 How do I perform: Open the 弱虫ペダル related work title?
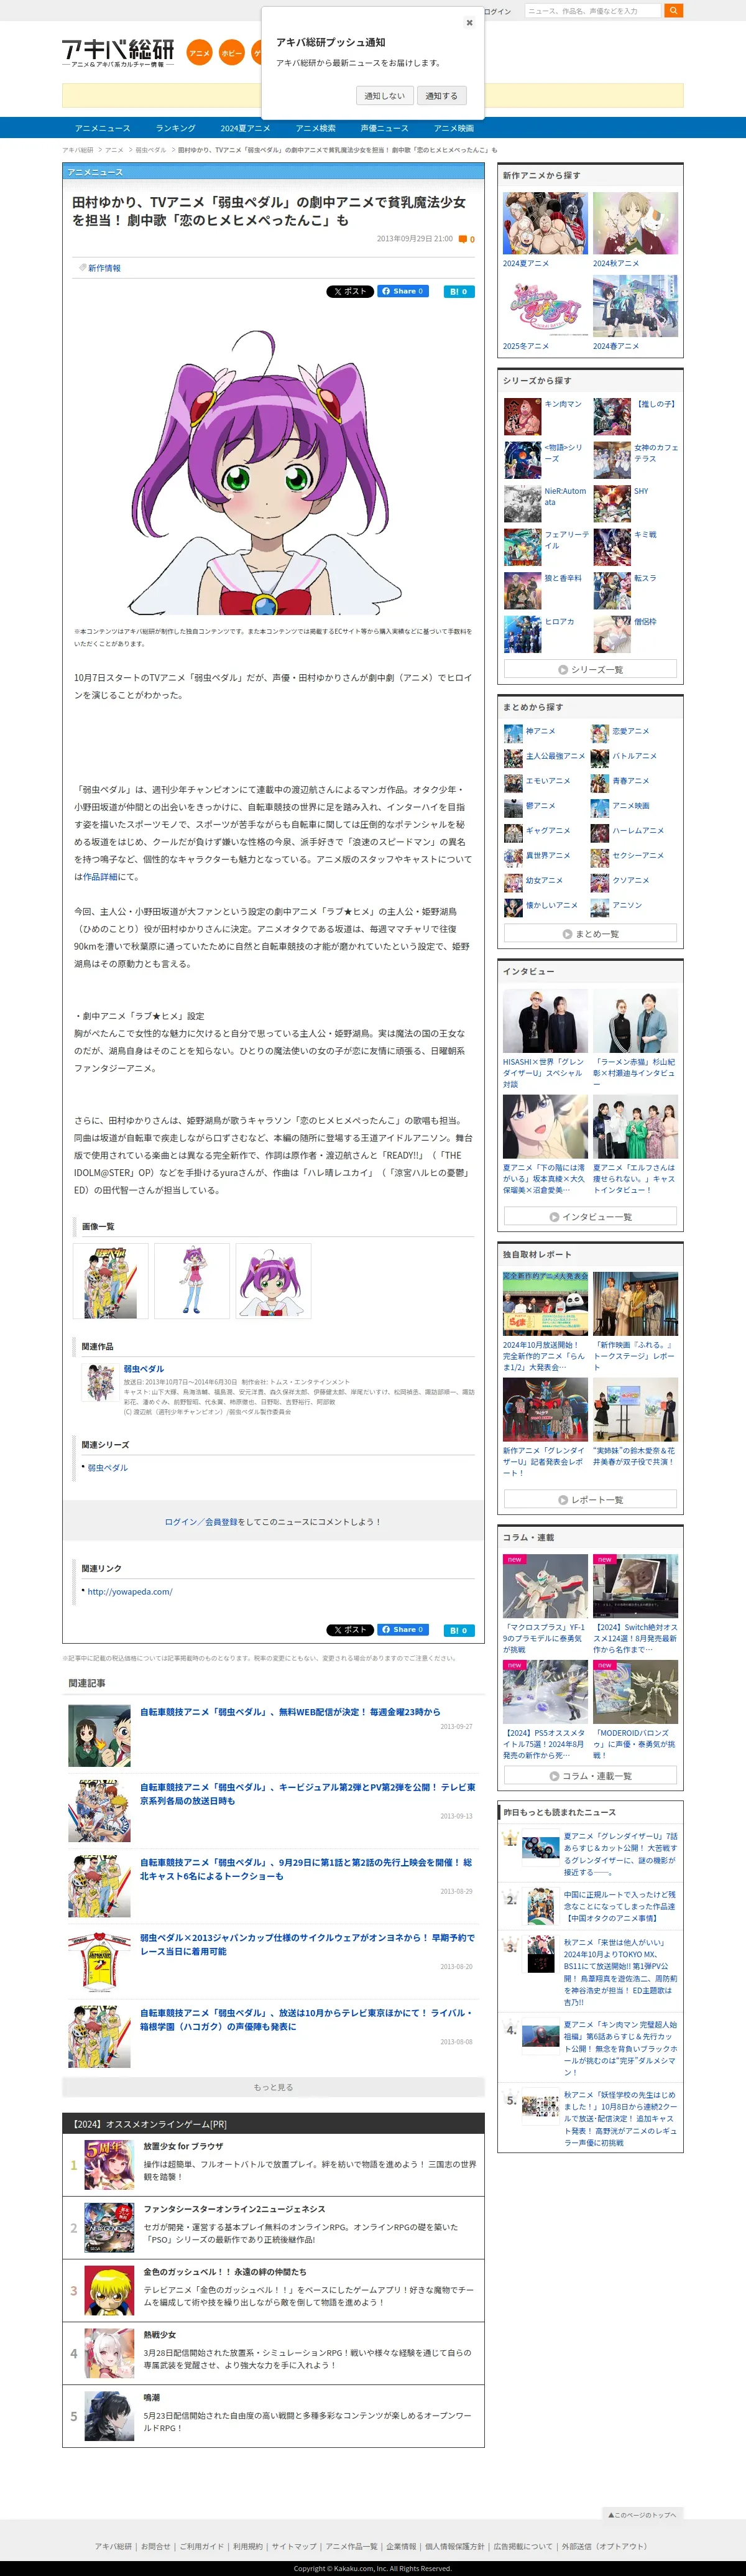point(144,1369)
